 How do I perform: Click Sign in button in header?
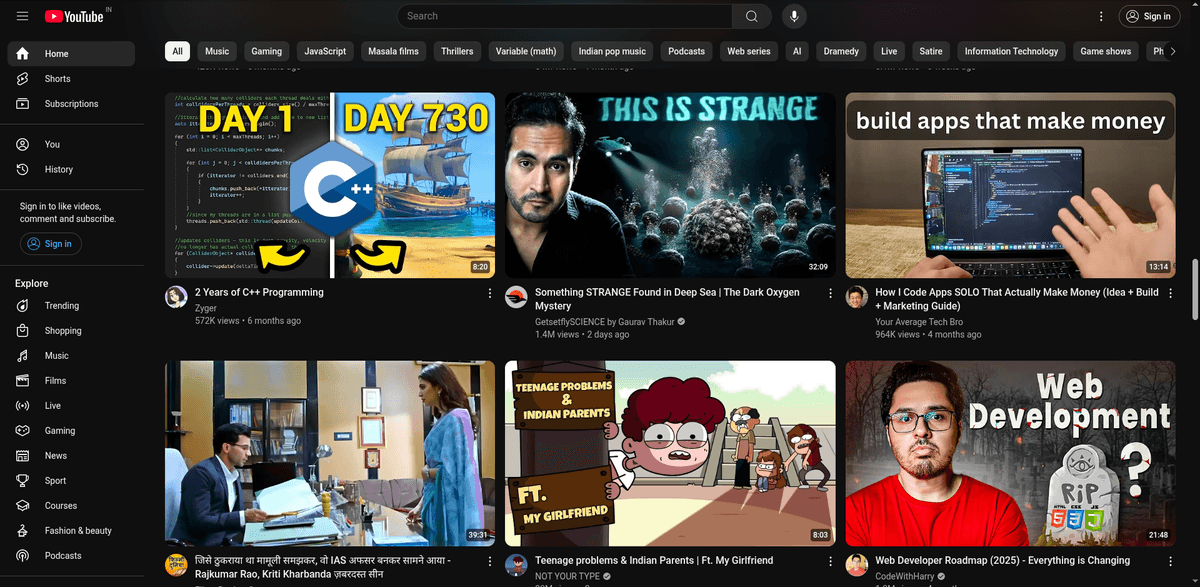coord(1147,16)
